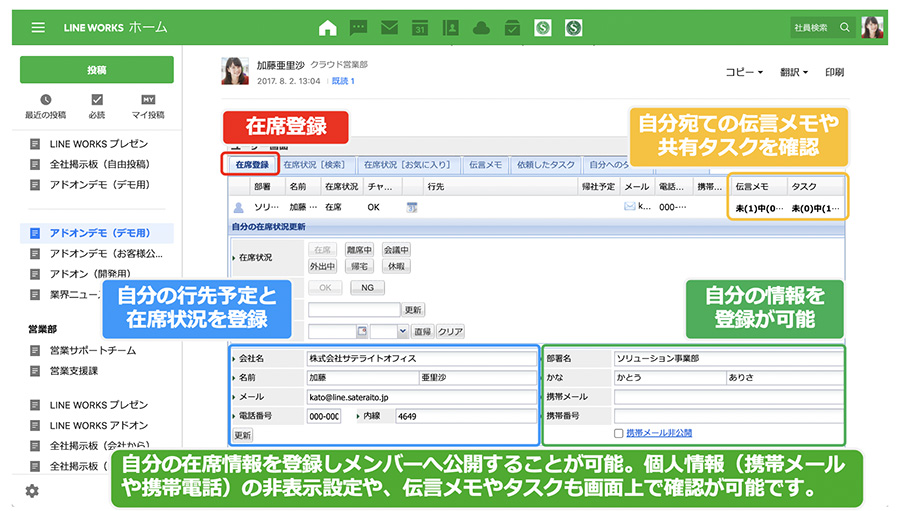This screenshot has height=511, width=900.
Task: Click the employee search magnifier icon
Action: [x=844, y=28]
